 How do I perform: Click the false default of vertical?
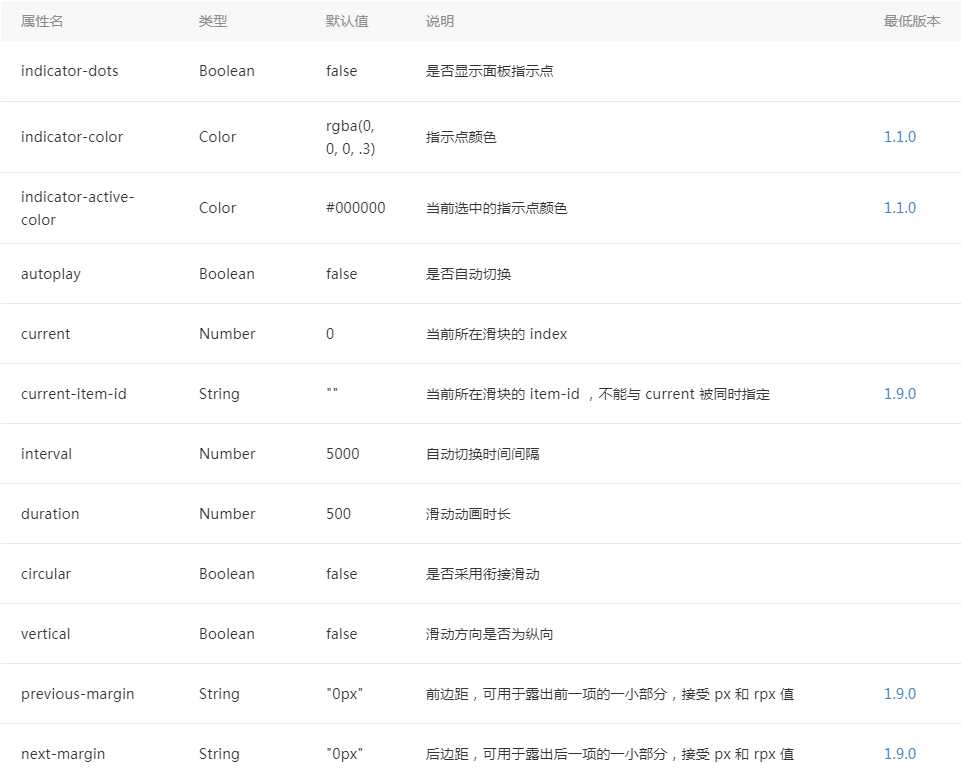341,634
